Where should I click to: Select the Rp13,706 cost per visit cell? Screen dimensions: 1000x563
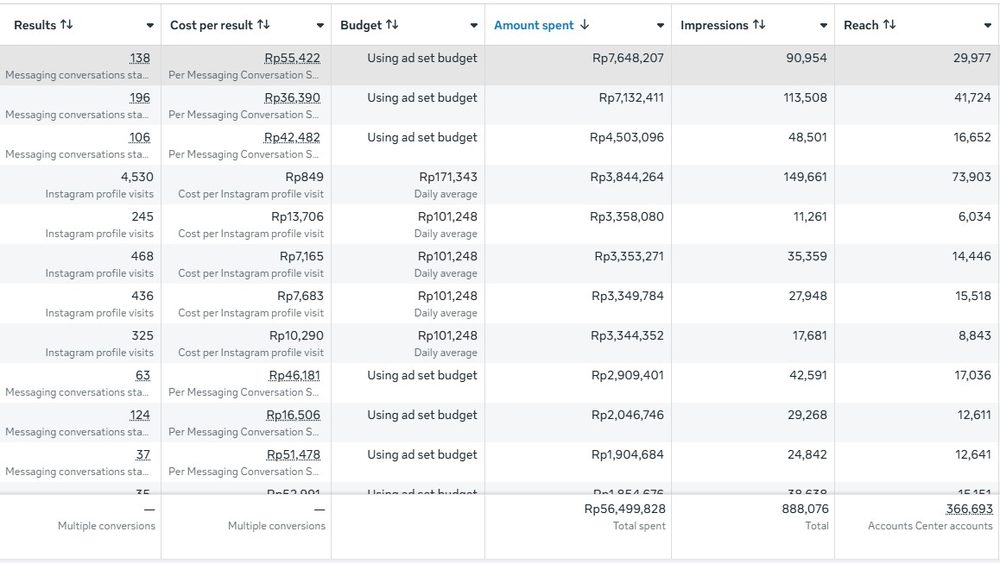(x=246, y=224)
